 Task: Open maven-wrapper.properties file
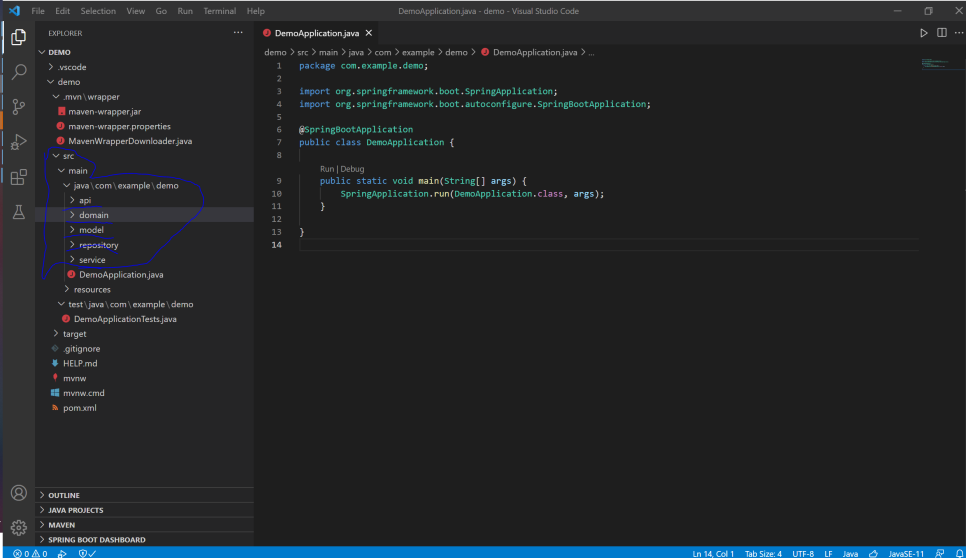[120, 126]
